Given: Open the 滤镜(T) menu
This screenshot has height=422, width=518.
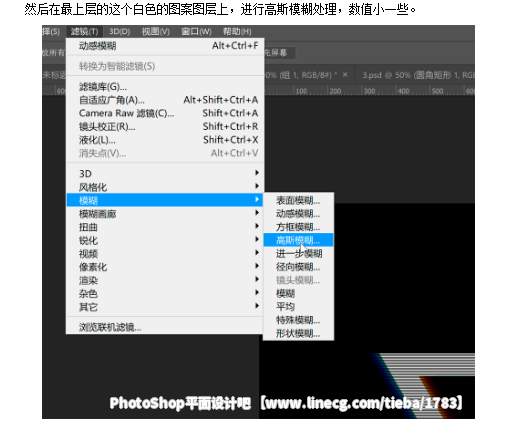Looking at the screenshot, I should coord(84,32).
